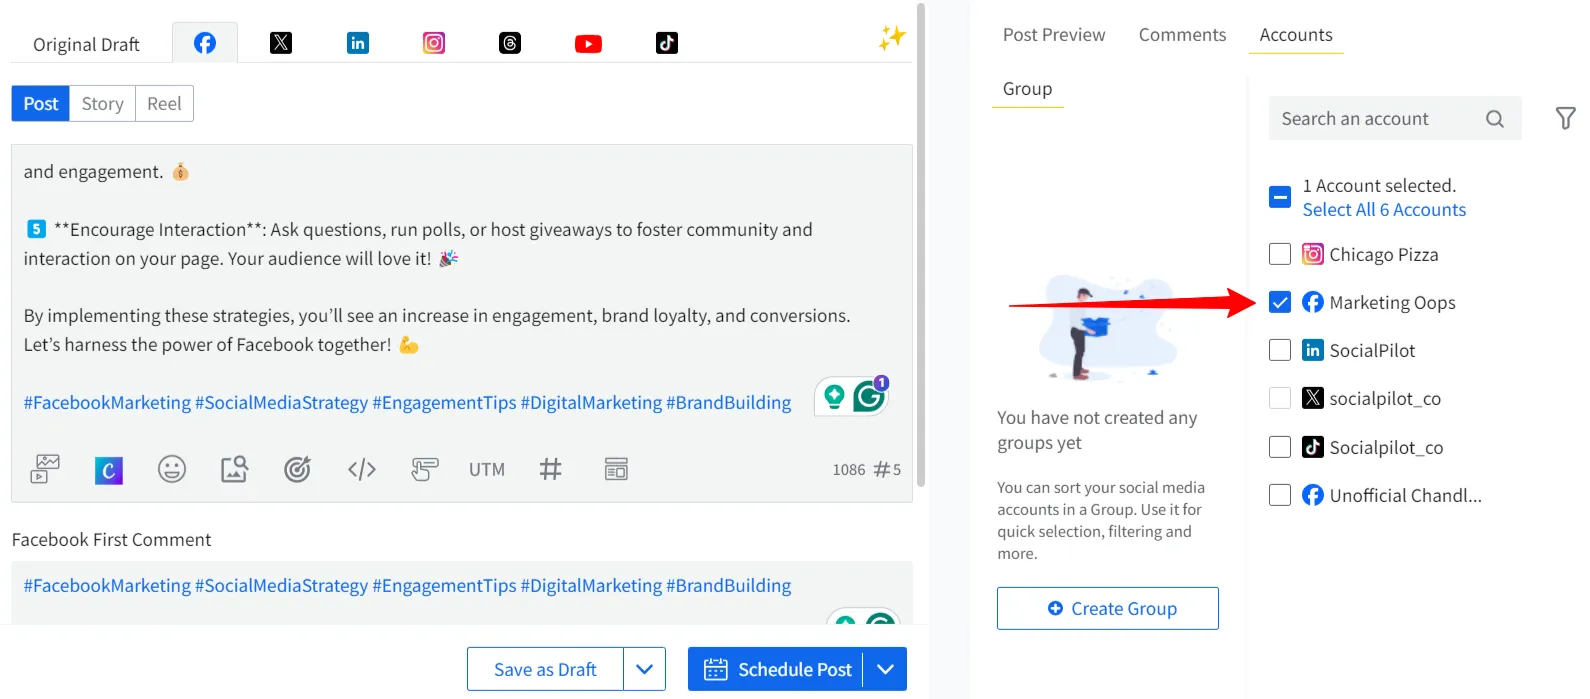
Task: Open UTM parameters option
Action: click(x=487, y=469)
